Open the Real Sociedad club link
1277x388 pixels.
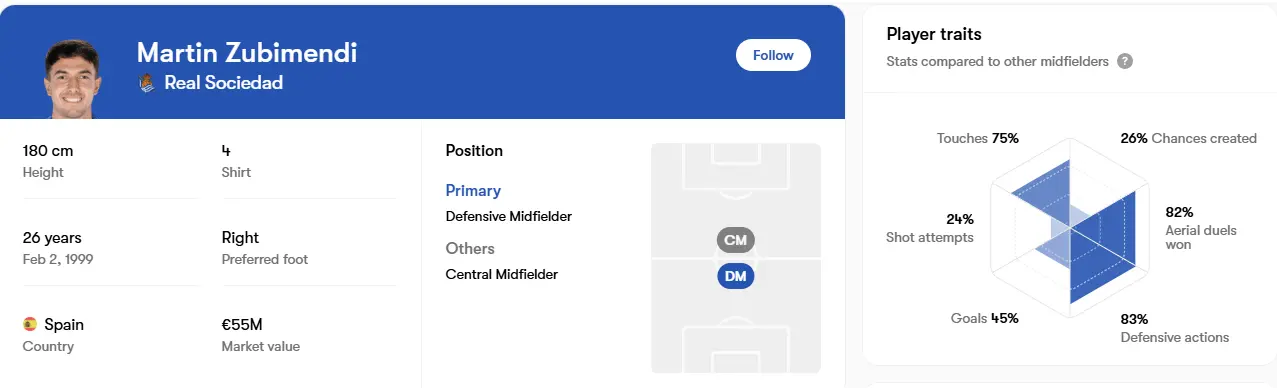click(223, 83)
